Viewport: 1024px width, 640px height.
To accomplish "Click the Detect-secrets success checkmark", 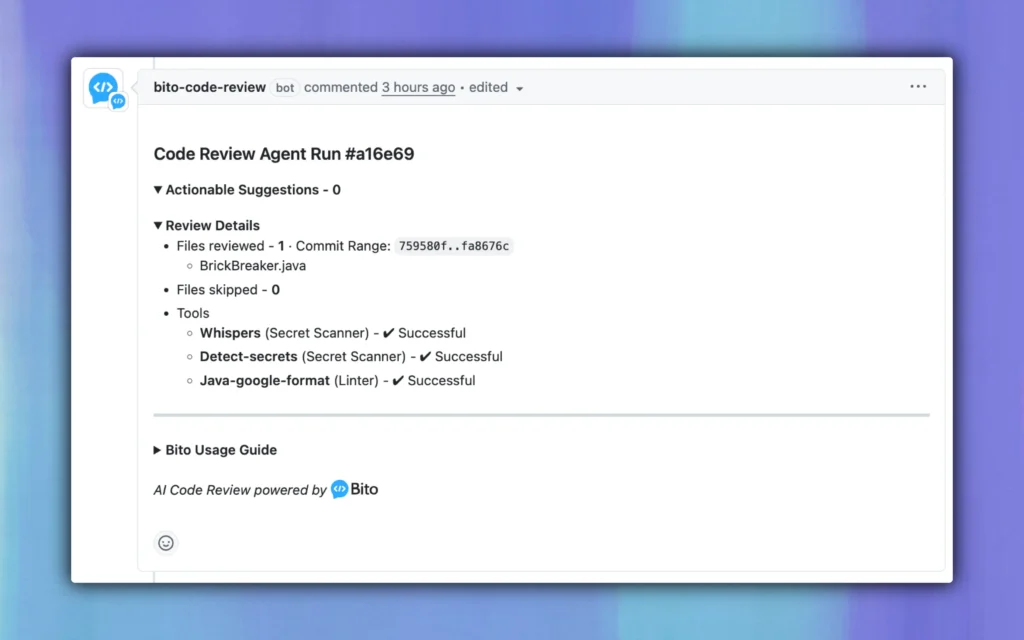I will point(425,357).
